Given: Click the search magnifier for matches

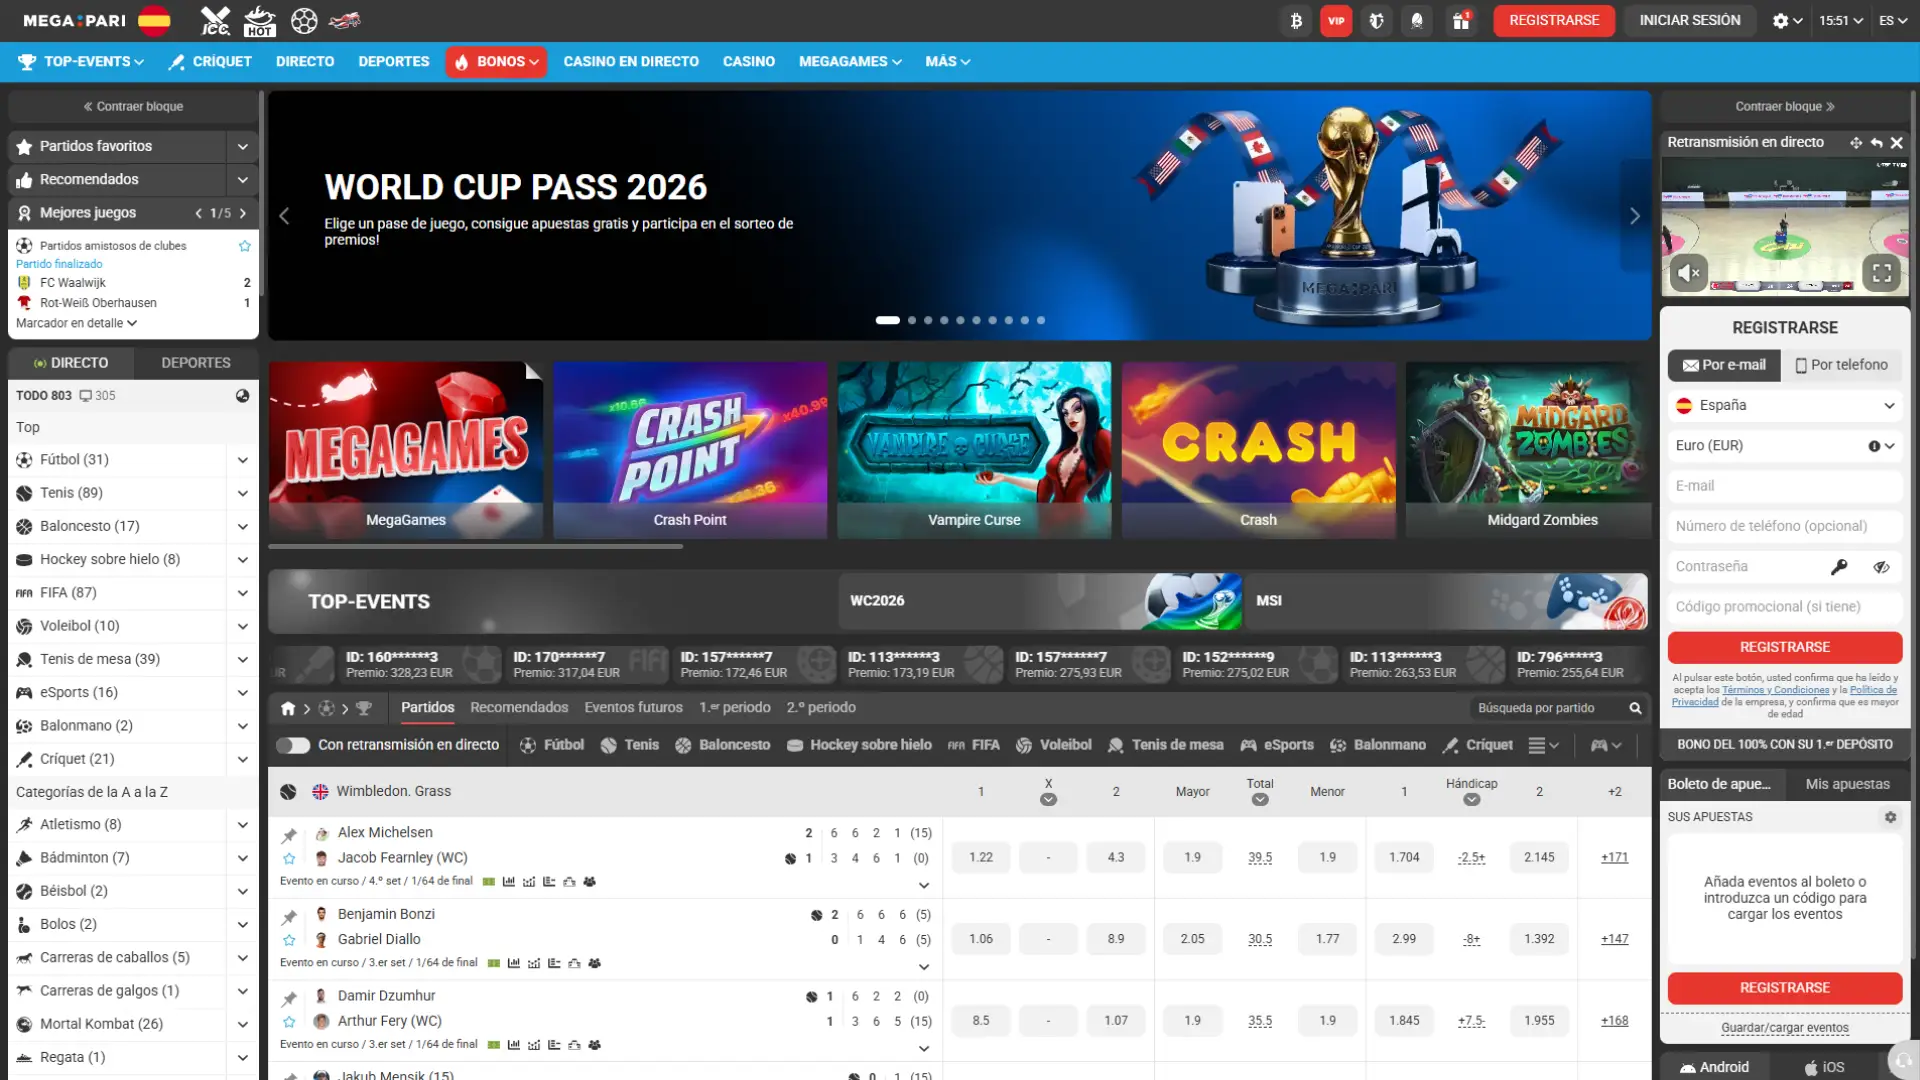Looking at the screenshot, I should pos(1635,708).
